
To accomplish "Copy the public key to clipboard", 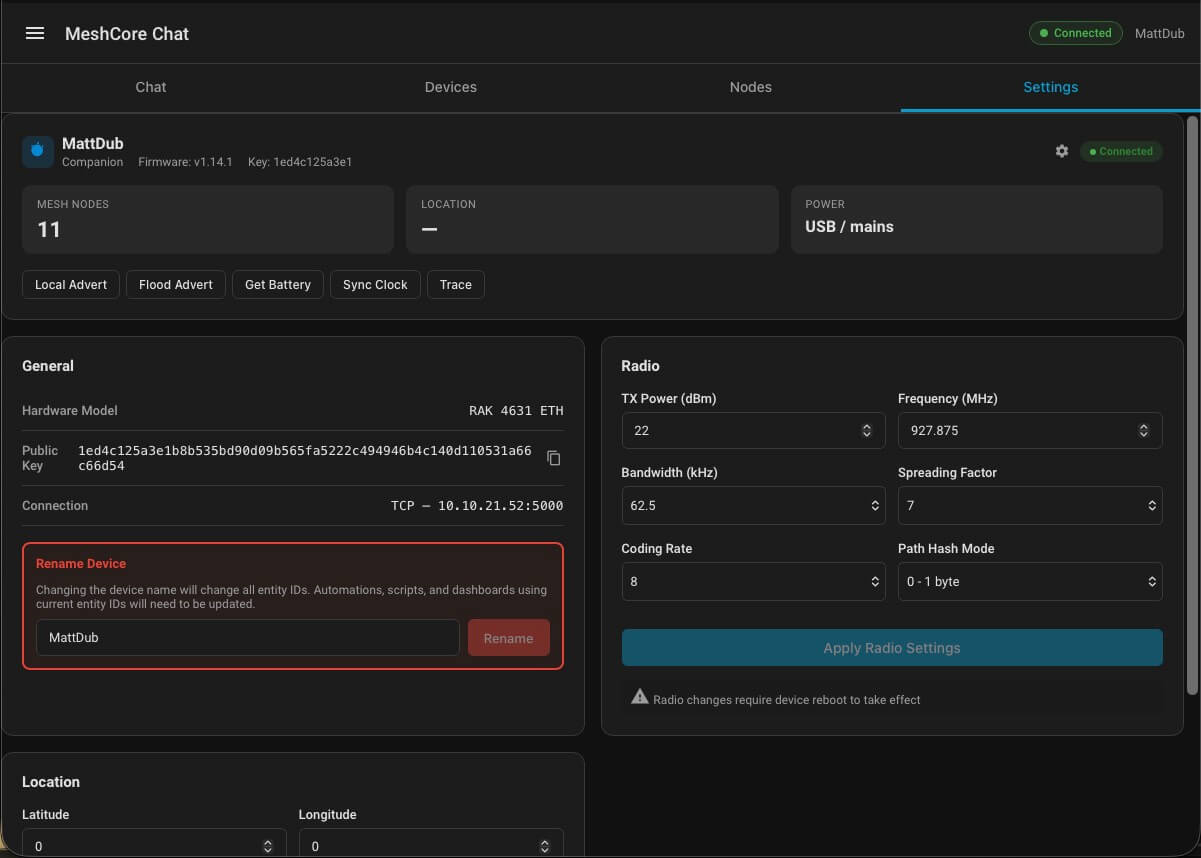I will point(554,458).
